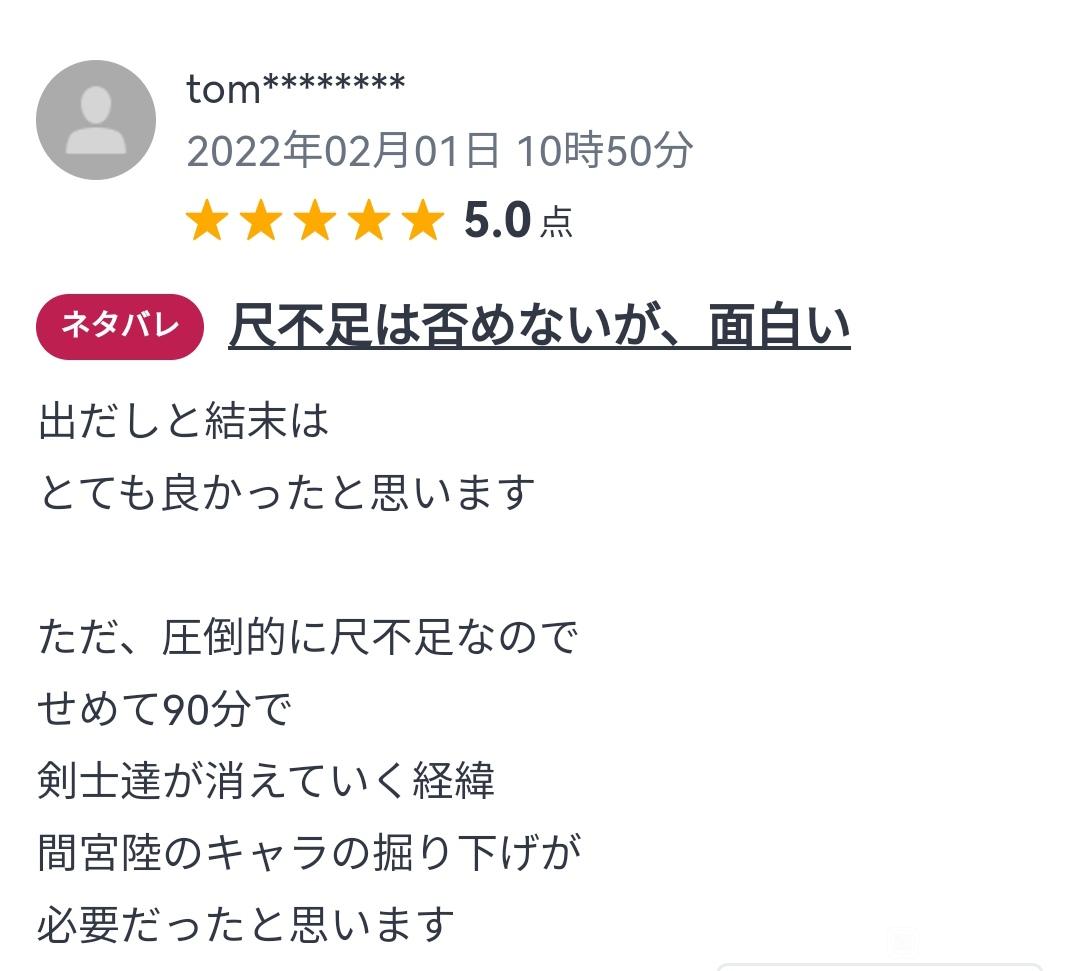Viewport: 1080px width, 971px height.
Task: Click the line とても良かったと思います
Action: (287, 493)
